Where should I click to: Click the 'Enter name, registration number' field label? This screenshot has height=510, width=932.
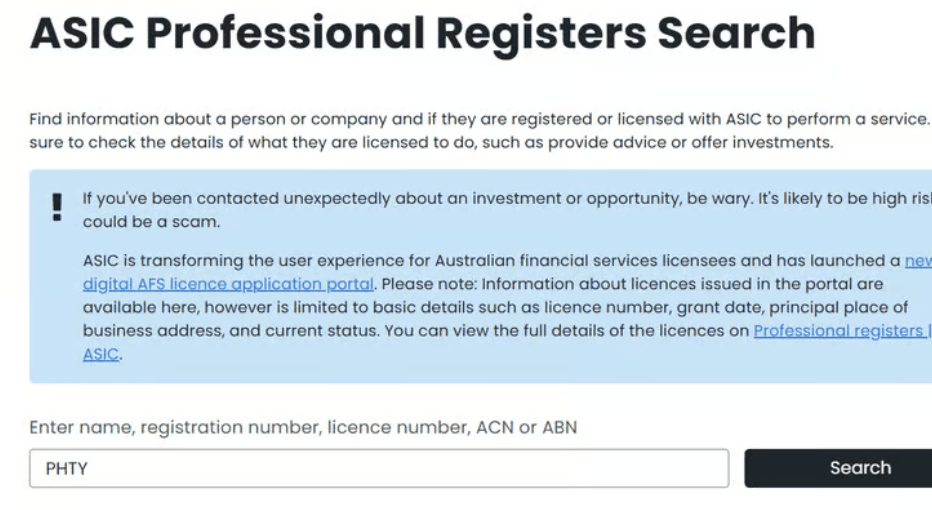coord(303,427)
